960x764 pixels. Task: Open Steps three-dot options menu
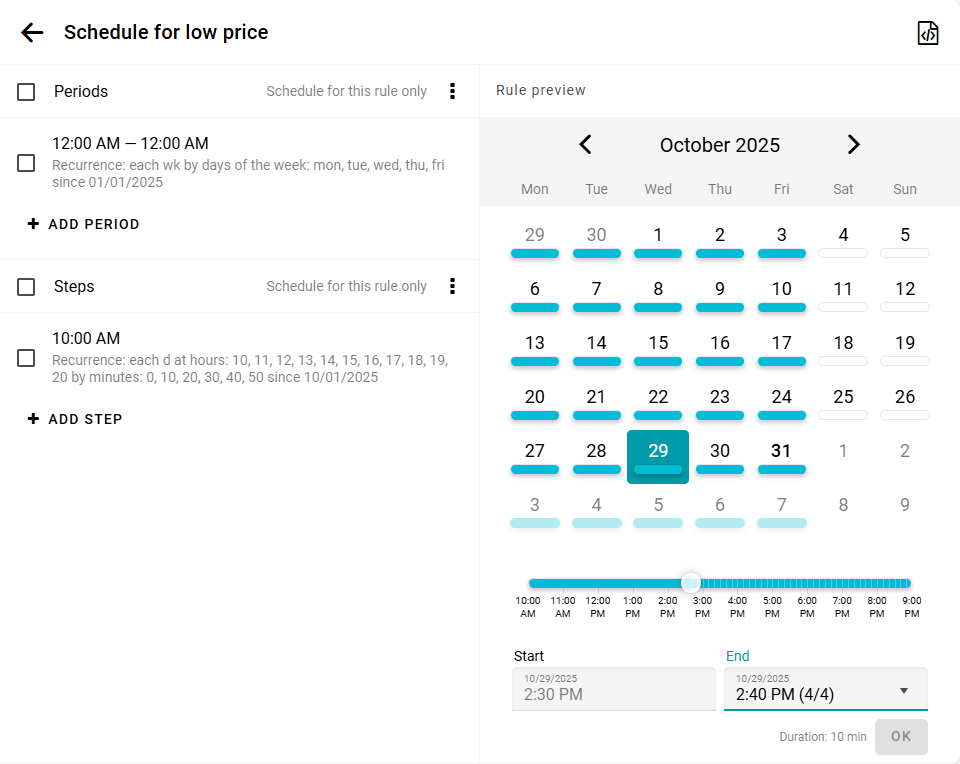[452, 286]
